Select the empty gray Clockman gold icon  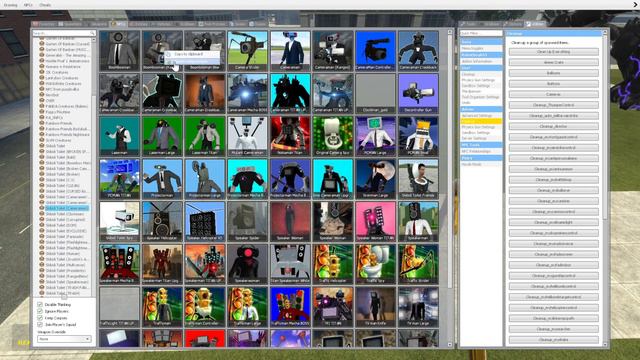[x=376, y=93]
